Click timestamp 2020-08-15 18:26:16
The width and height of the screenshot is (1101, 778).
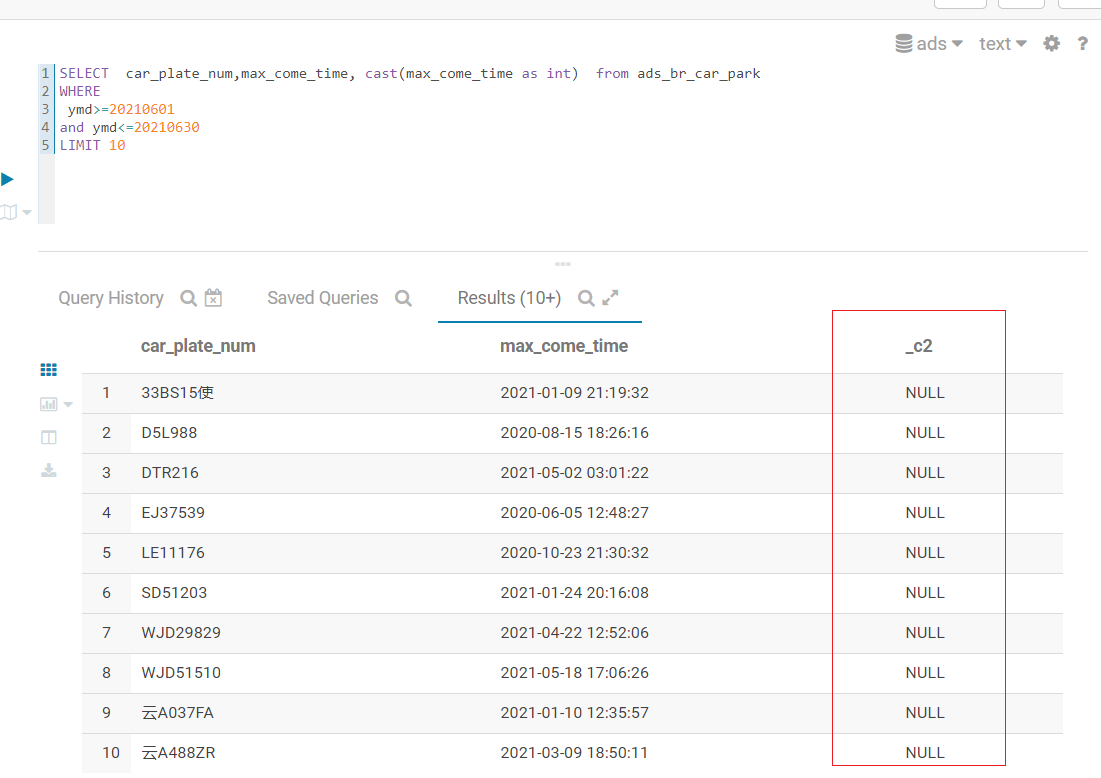574,433
